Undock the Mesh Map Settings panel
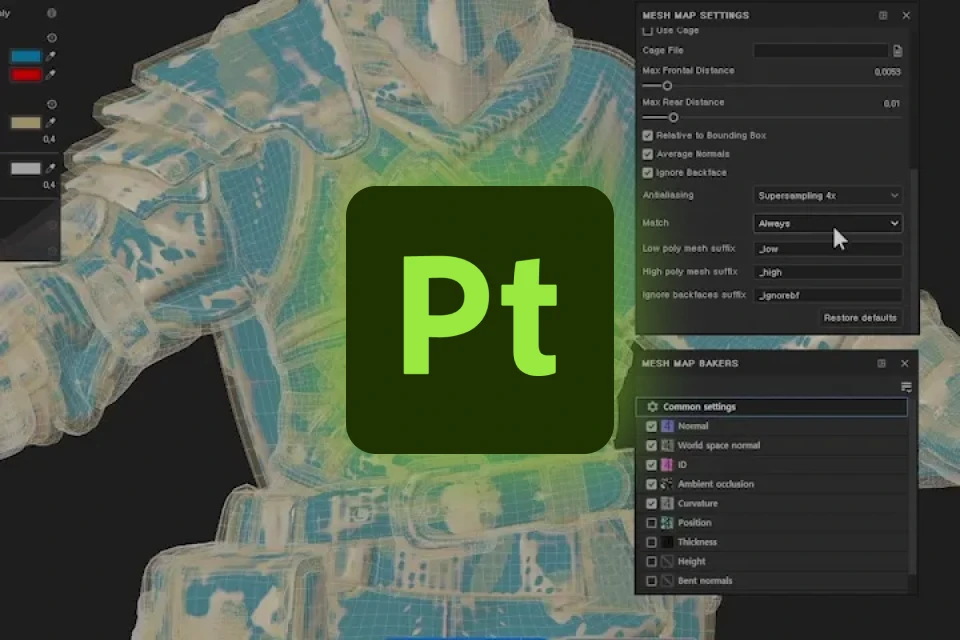Screen dimensions: 960x640 coord(883,15)
